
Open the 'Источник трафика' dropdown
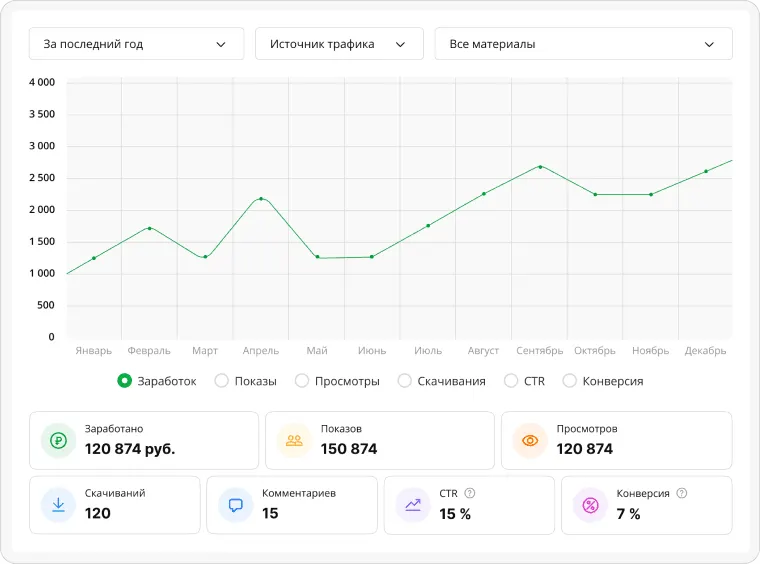pyautogui.click(x=339, y=44)
